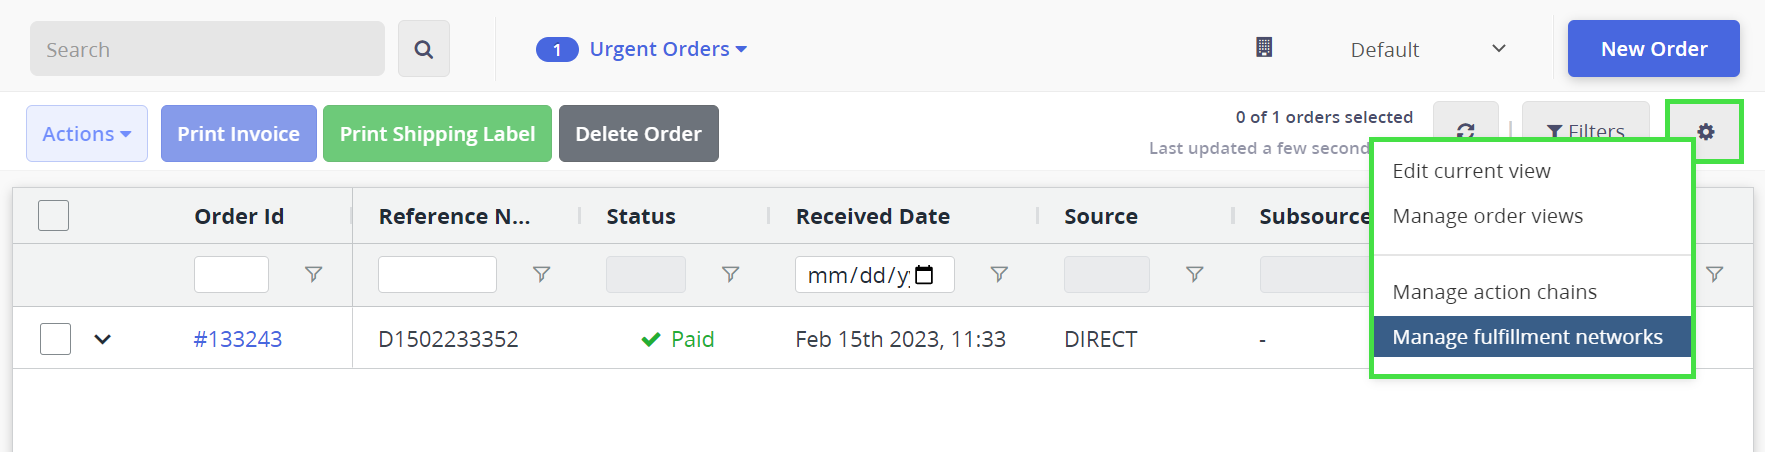The width and height of the screenshot is (1765, 452).
Task: Click the New Order button
Action: tap(1653, 49)
